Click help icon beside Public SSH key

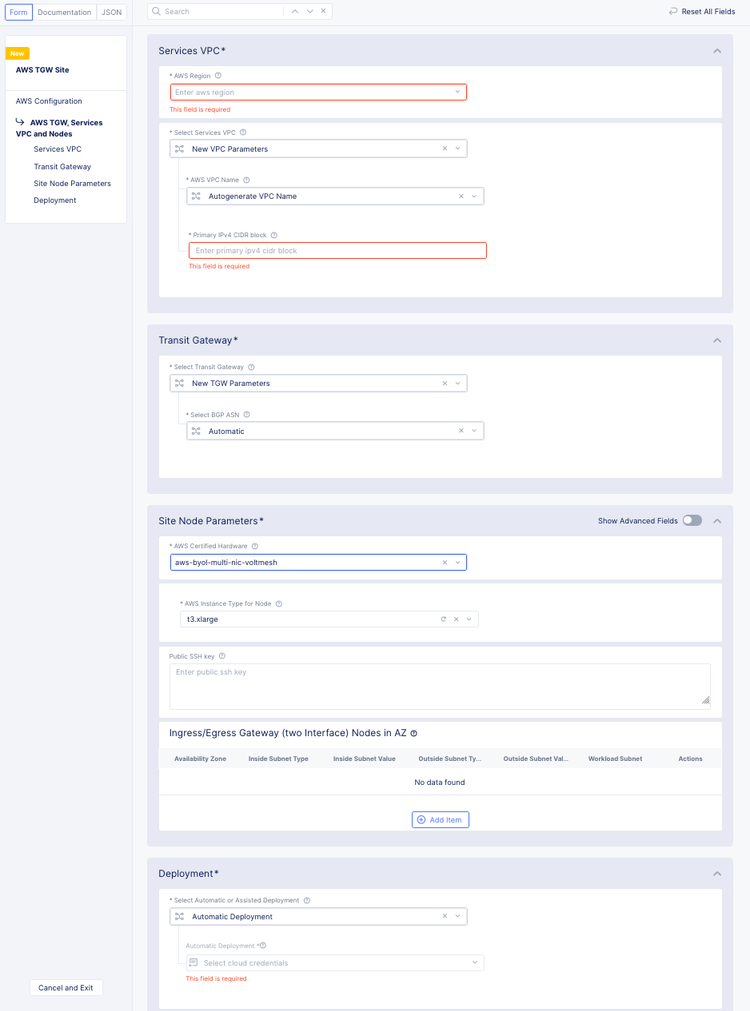pyautogui.click(x=222, y=656)
